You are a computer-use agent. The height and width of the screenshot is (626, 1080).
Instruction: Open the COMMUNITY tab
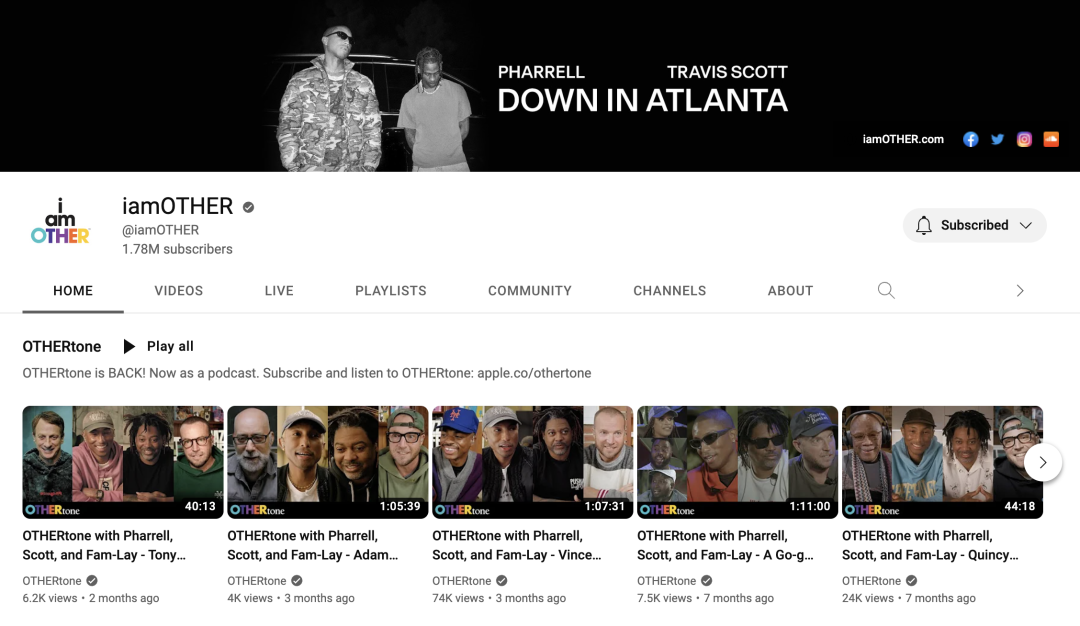pos(530,291)
